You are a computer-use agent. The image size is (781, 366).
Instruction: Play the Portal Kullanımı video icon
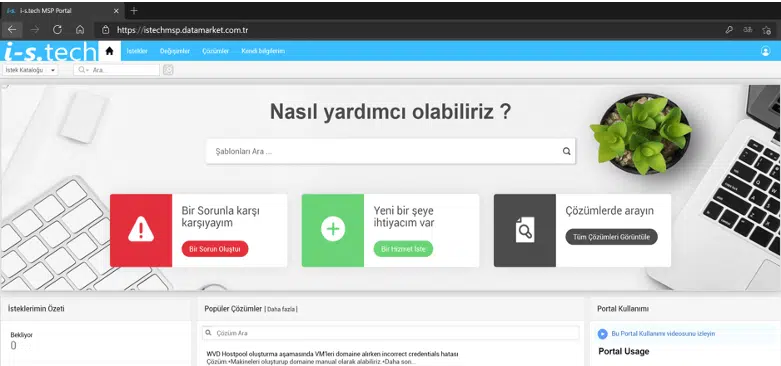[602, 334]
